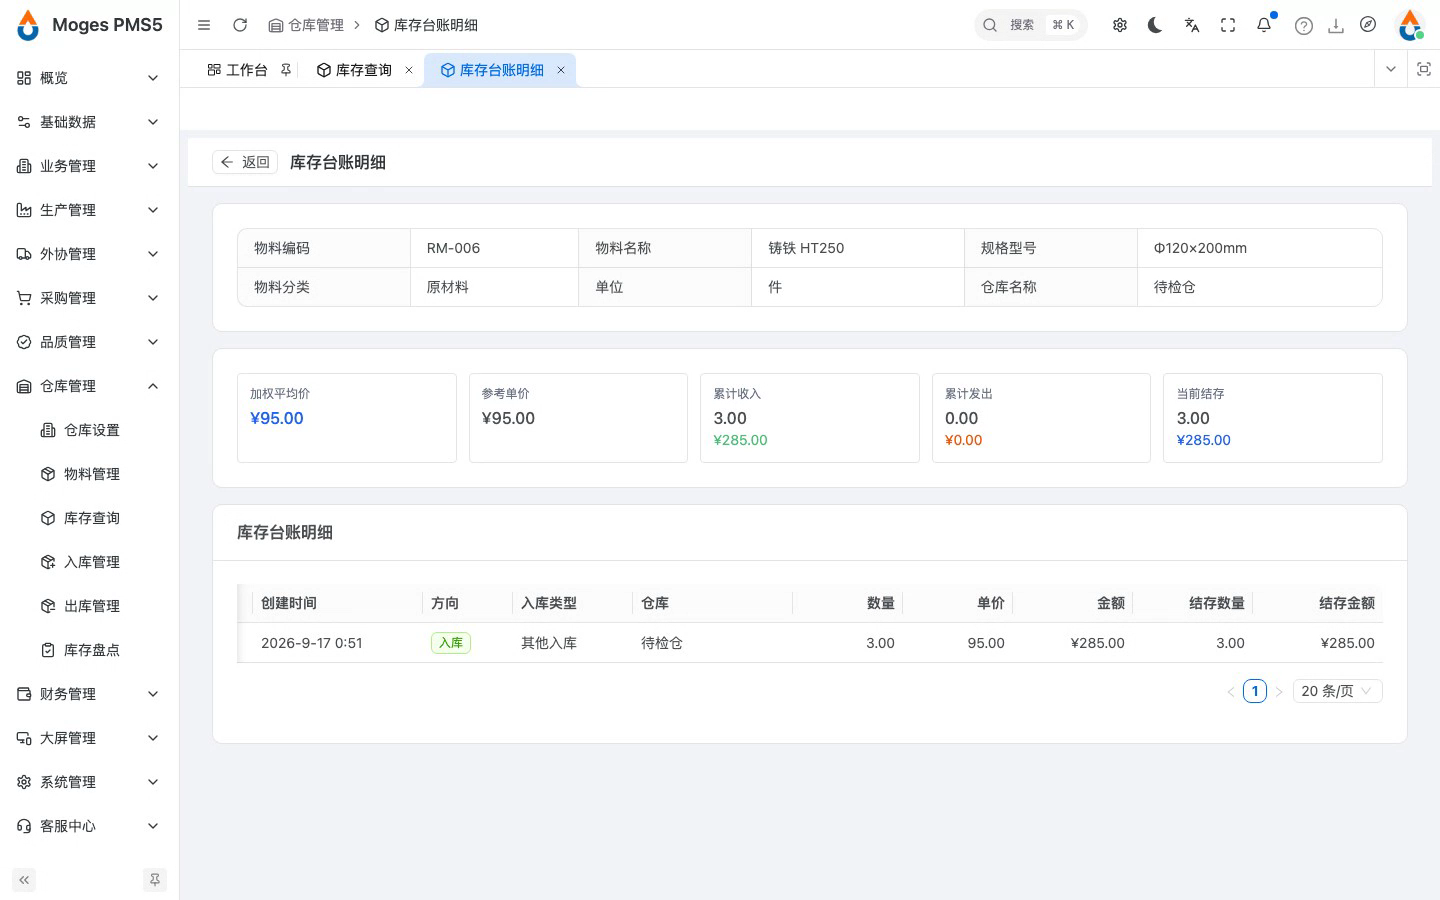
Task: Expand the 采购管理 menu
Action: pos(90,298)
